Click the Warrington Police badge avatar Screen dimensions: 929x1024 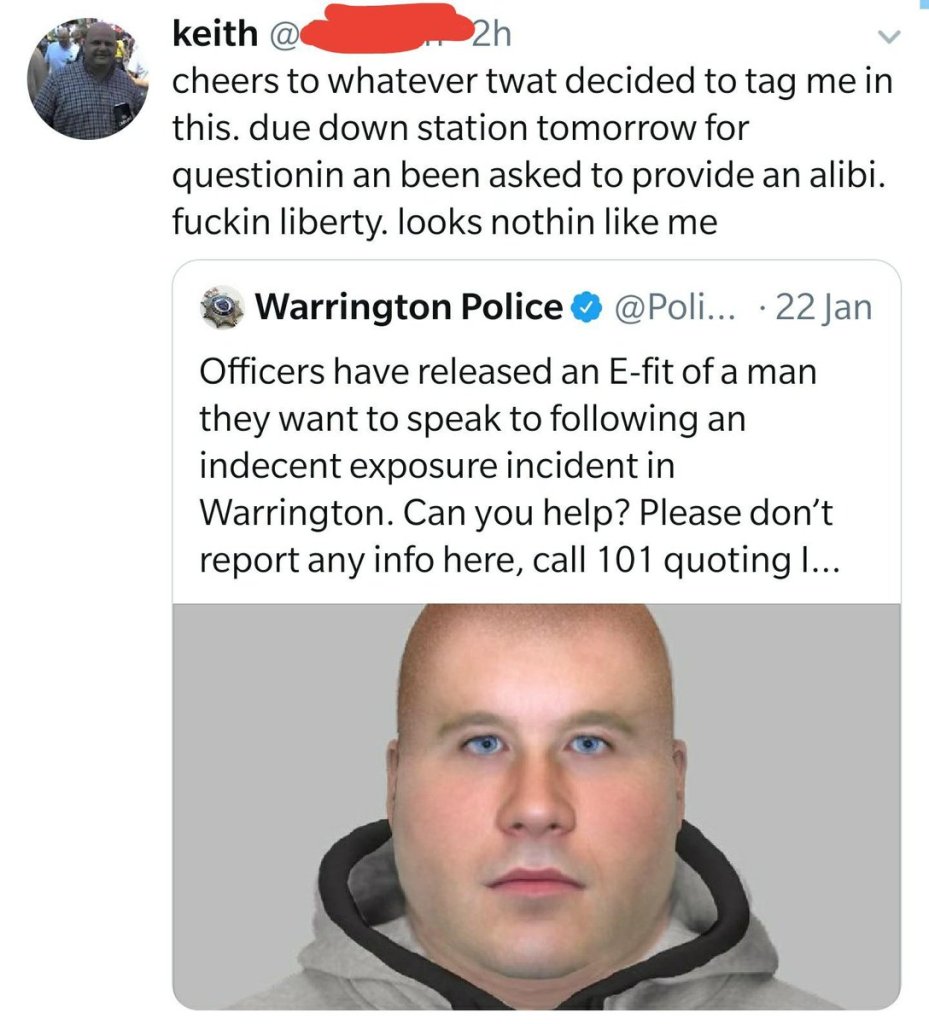[x=222, y=306]
